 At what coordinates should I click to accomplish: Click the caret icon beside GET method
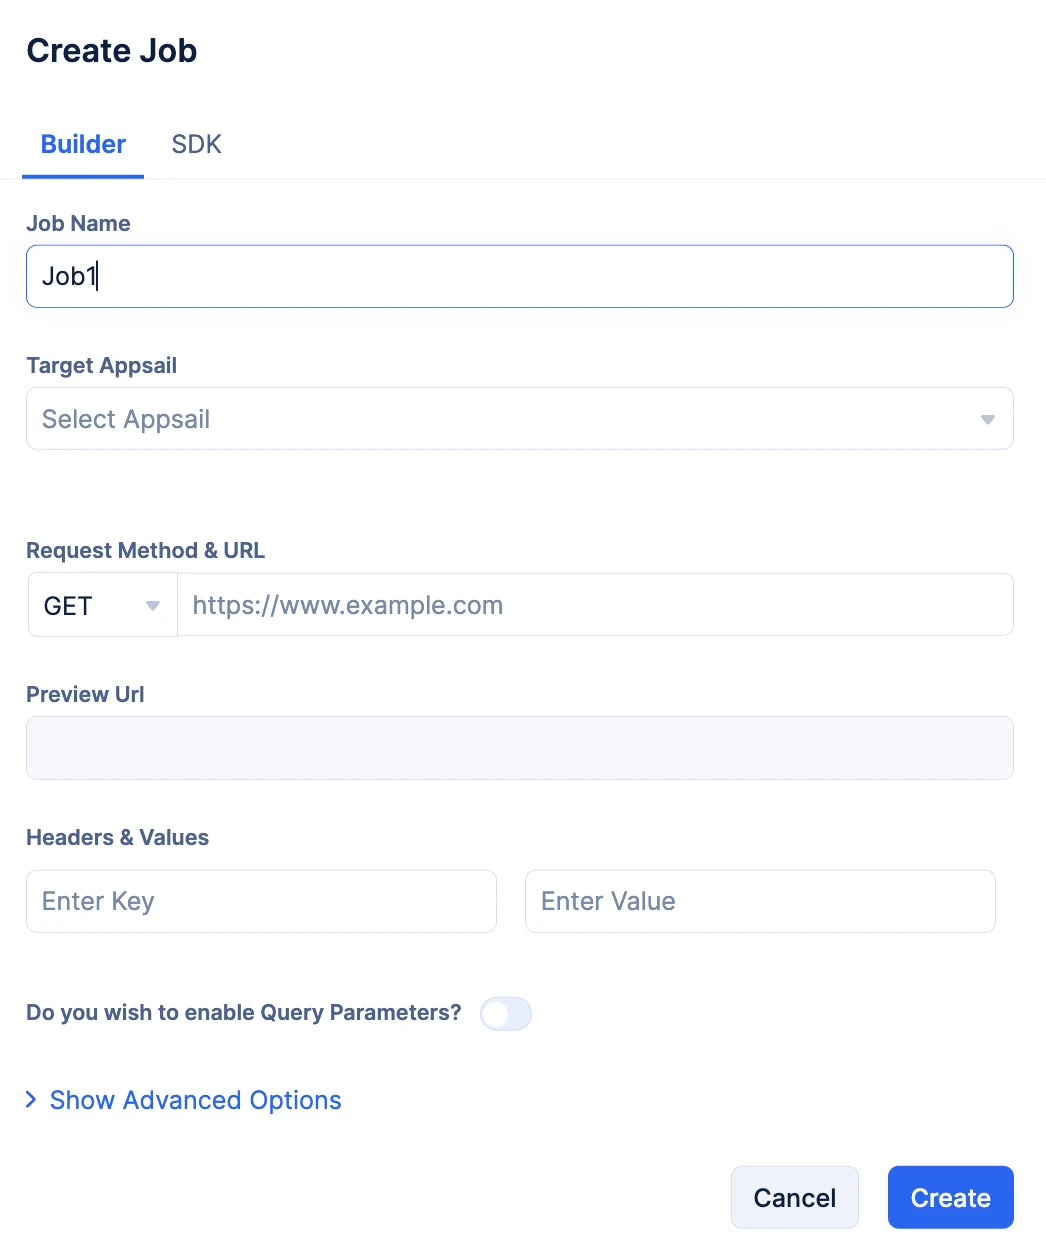click(153, 605)
